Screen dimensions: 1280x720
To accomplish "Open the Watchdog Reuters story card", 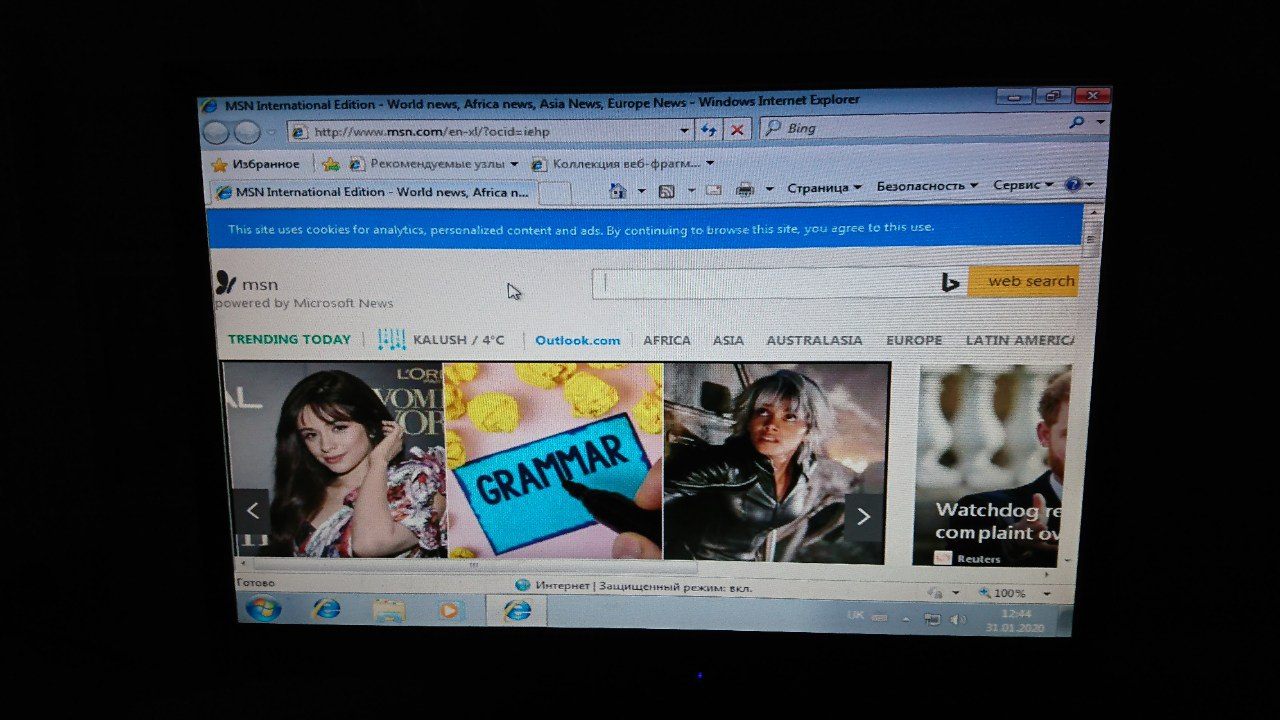I will coord(992,466).
